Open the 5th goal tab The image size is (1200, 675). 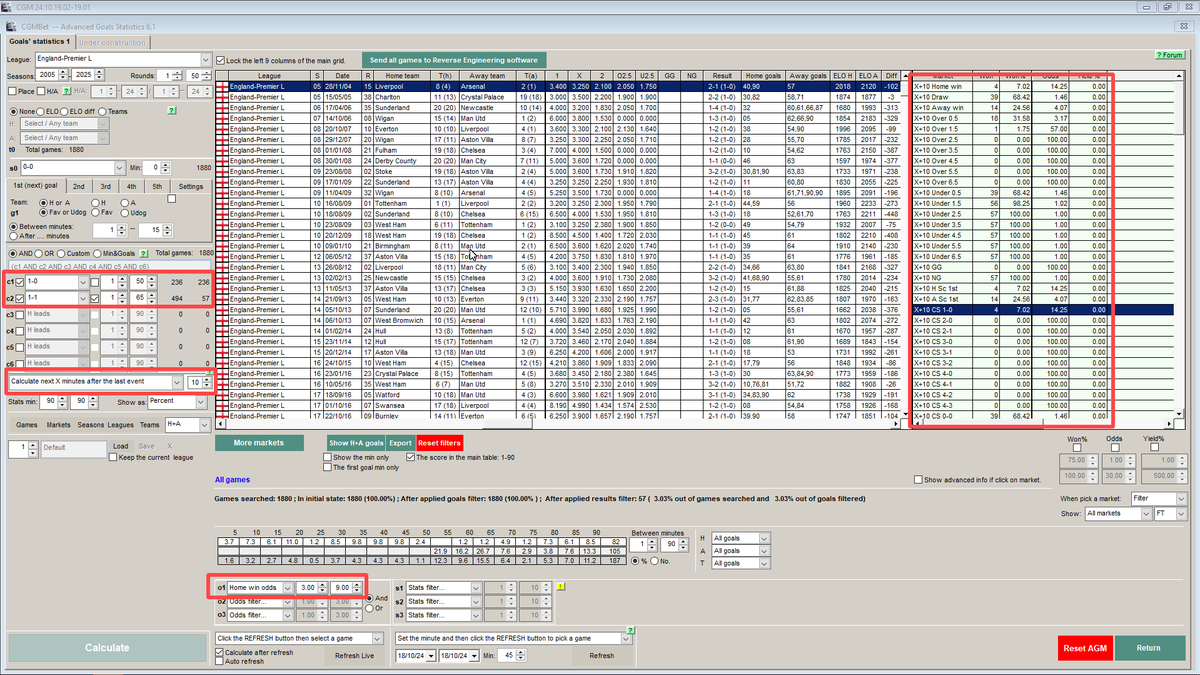tap(156, 186)
